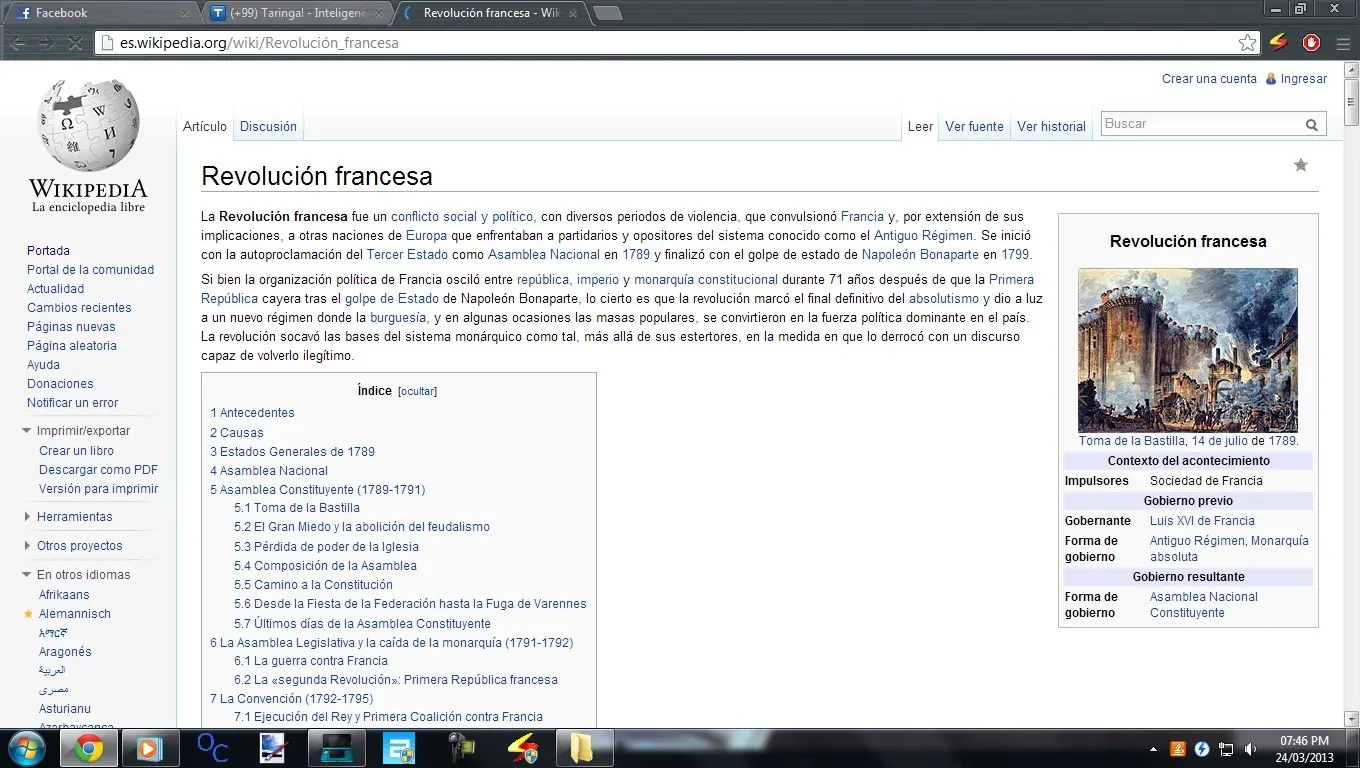This screenshot has width=1360, height=768.
Task: Open a new browser tab
Action: (607, 13)
